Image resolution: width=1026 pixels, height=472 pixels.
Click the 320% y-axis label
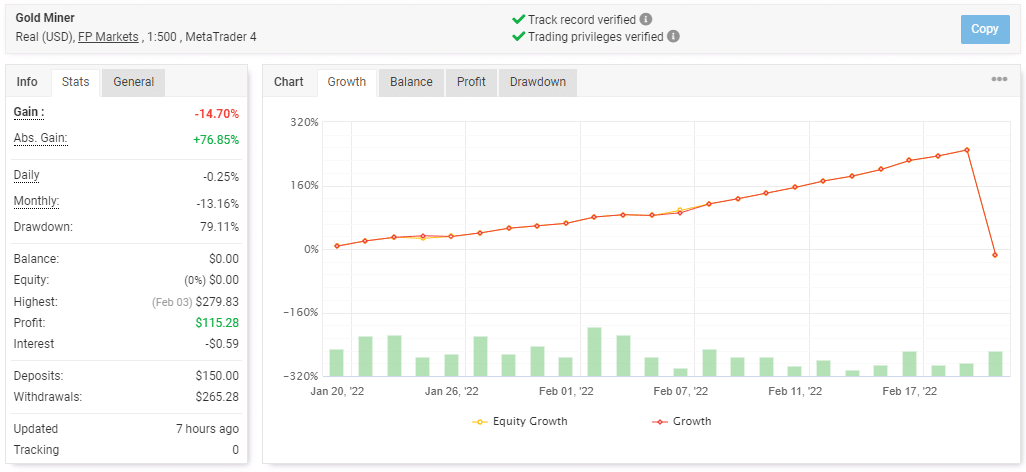click(x=305, y=122)
